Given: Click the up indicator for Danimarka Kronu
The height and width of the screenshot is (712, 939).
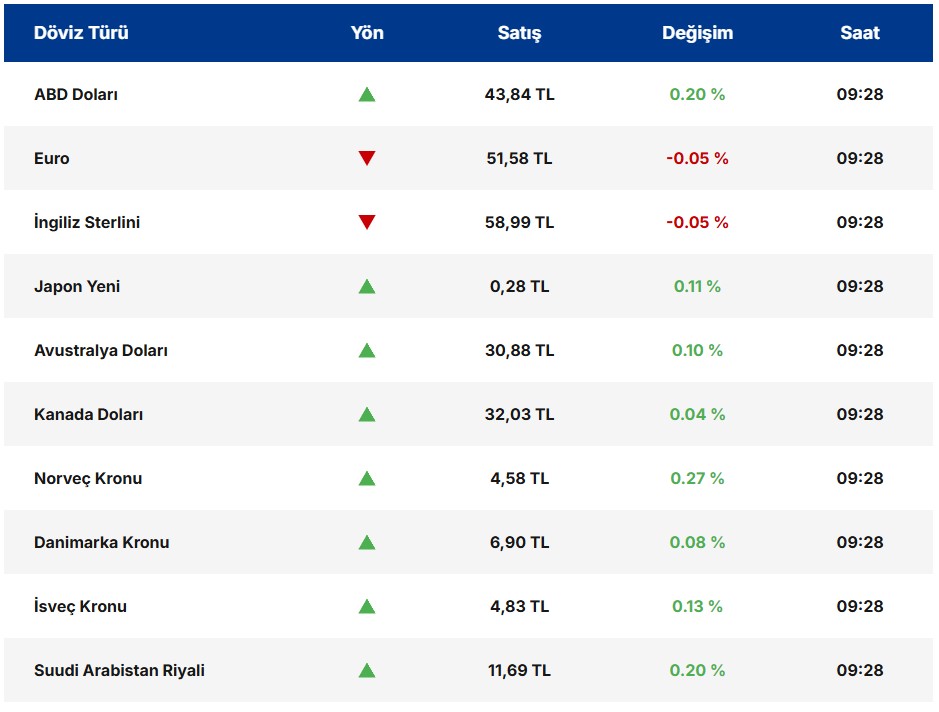Looking at the screenshot, I should click(x=368, y=542).
